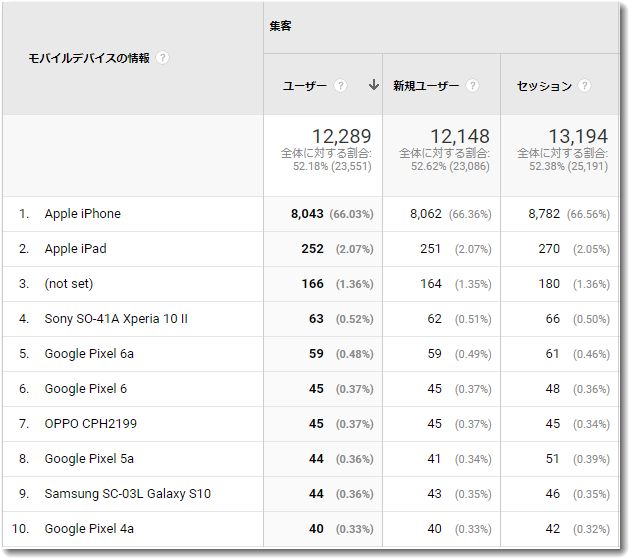Click iPhone users percentage (66.03%)
The width and height of the screenshot is (629, 558).
pyautogui.click(x=351, y=214)
